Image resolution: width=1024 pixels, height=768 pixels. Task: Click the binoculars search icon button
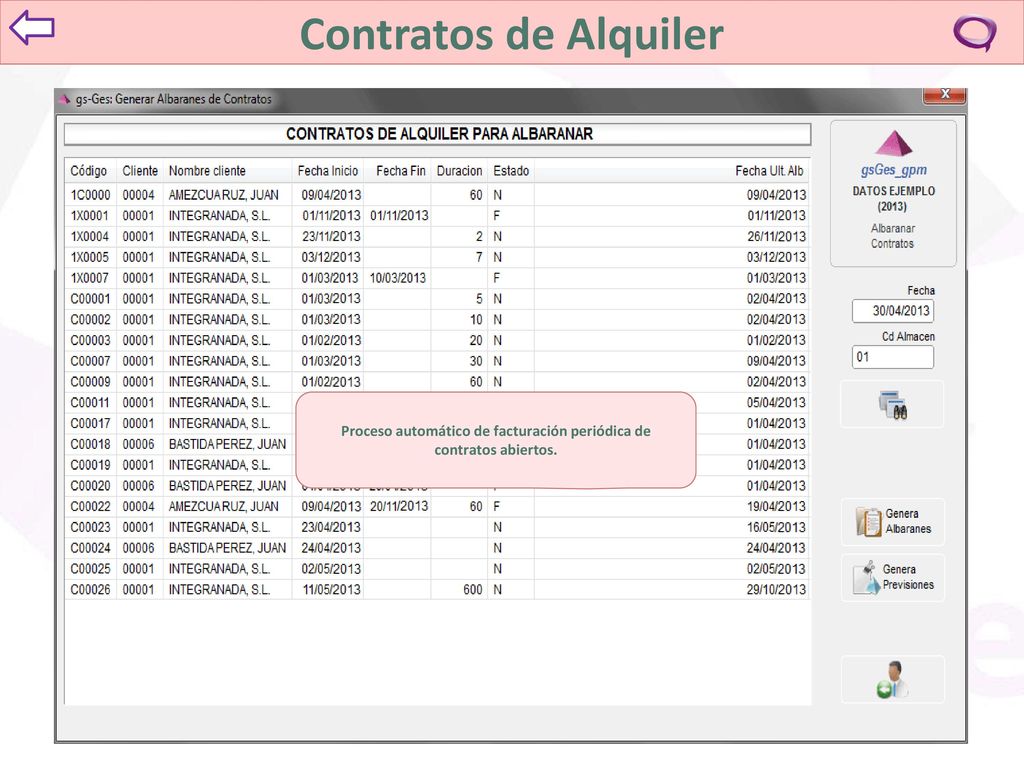coord(892,404)
